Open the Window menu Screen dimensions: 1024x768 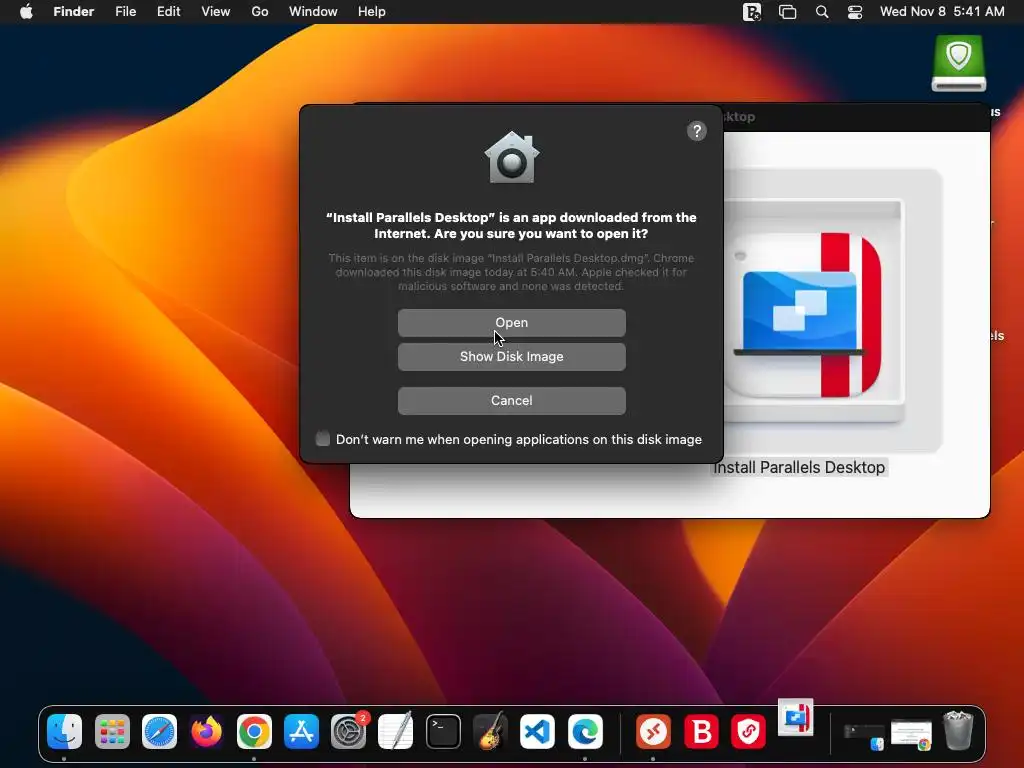tap(313, 12)
